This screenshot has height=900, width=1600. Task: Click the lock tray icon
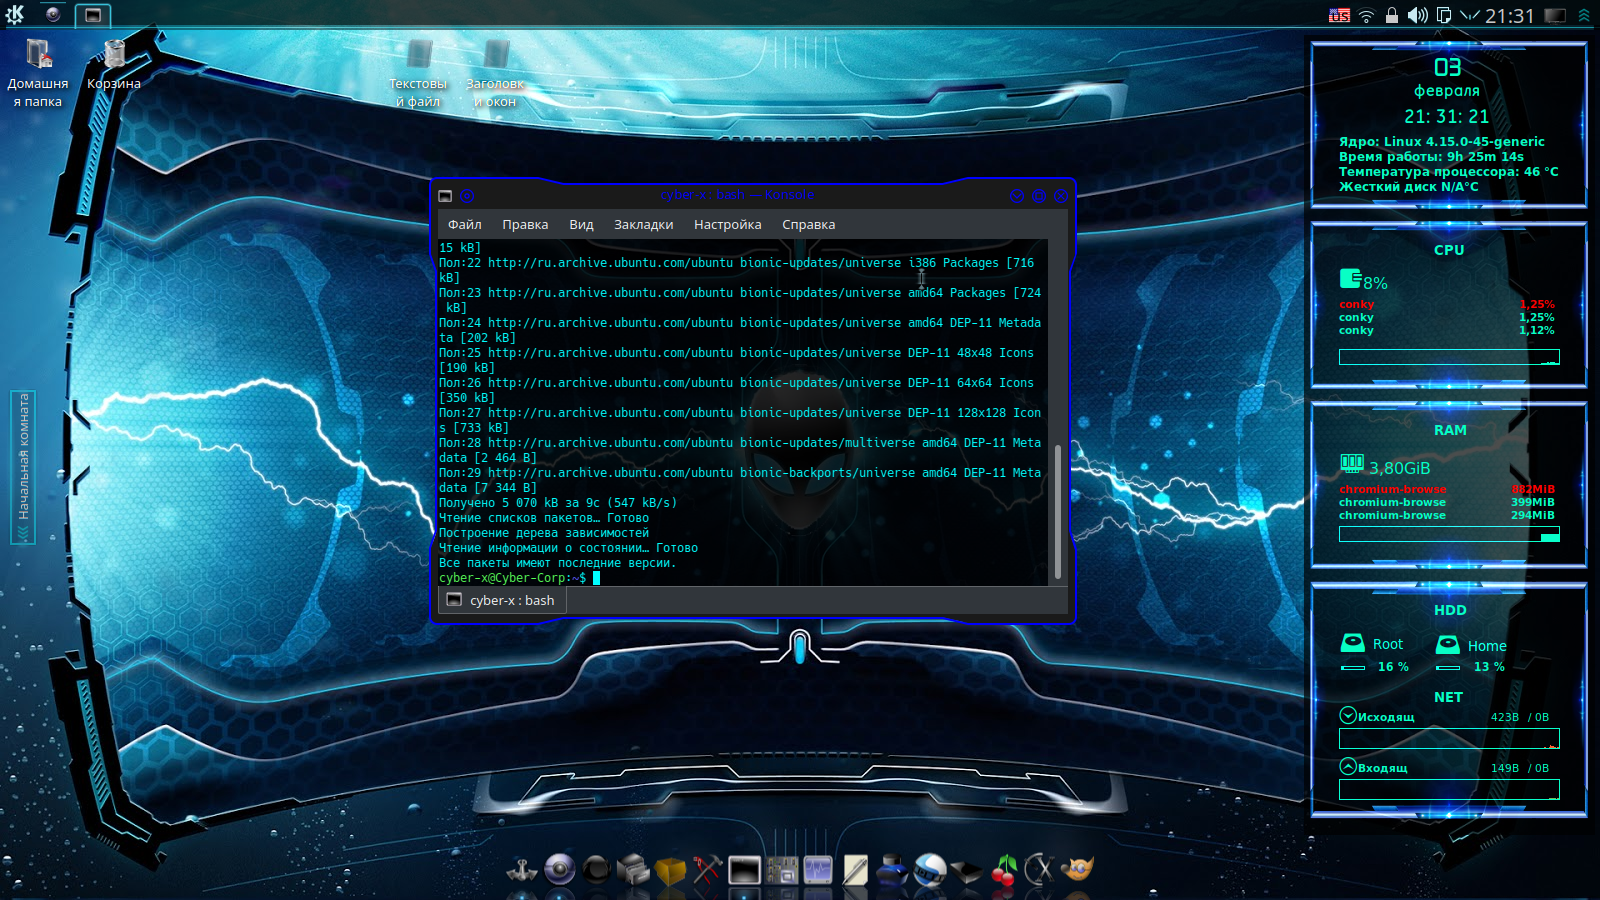[1391, 15]
